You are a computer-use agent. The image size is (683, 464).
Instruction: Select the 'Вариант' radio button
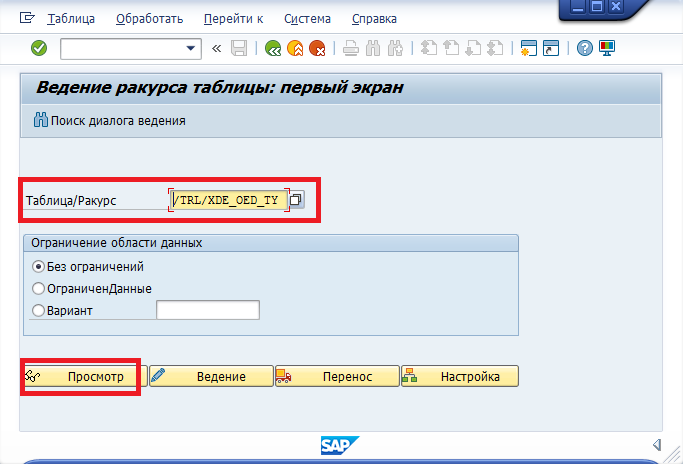click(39, 311)
